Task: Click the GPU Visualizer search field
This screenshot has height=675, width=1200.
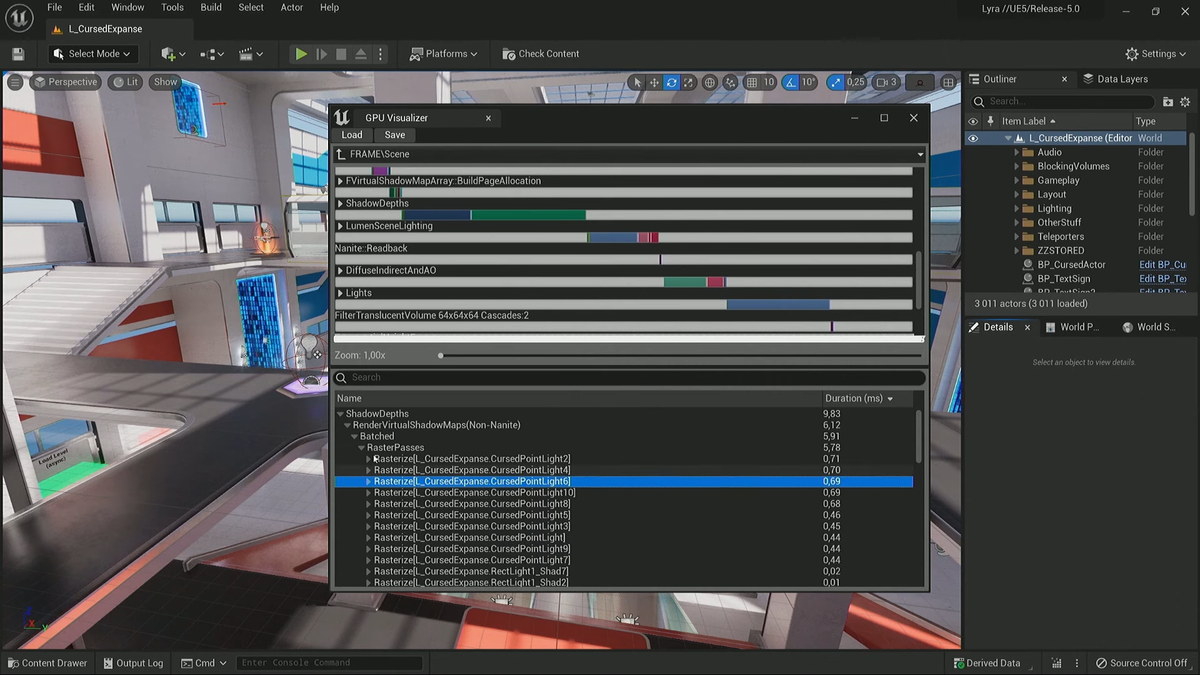Action: click(x=630, y=377)
